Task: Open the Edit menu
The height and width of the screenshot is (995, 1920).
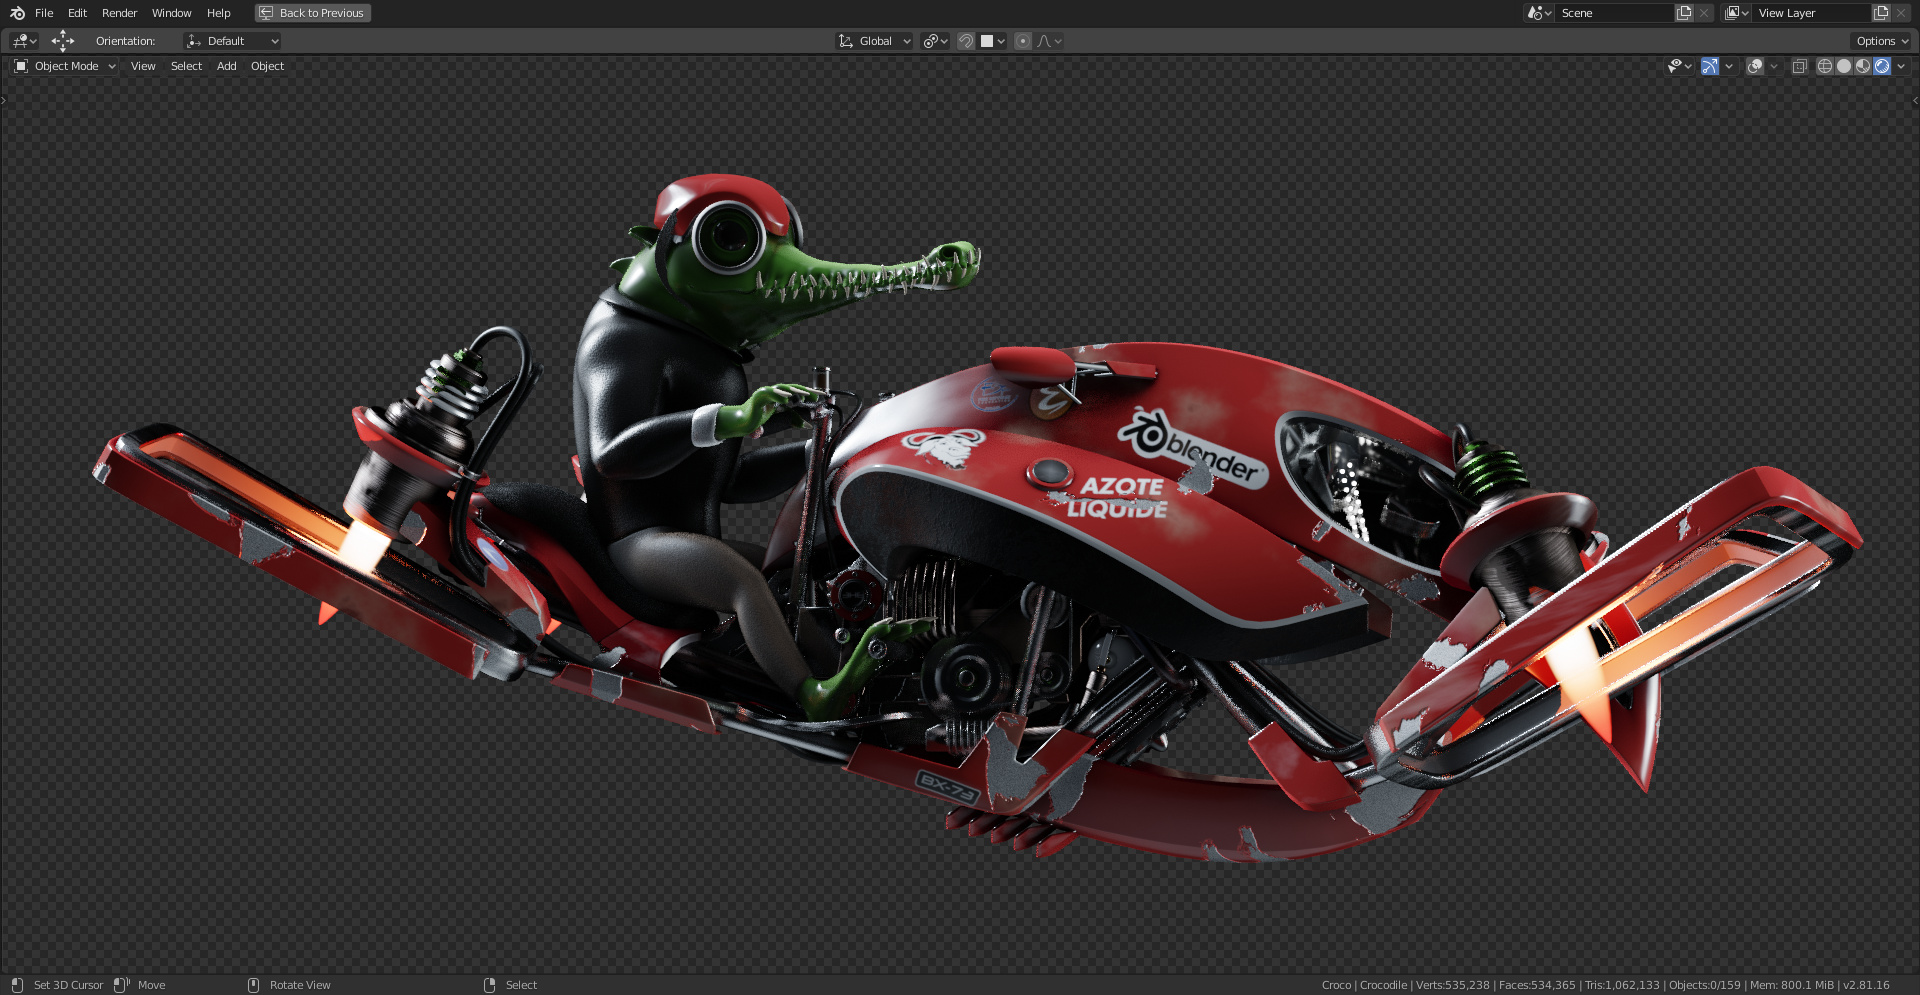Action: [77, 13]
